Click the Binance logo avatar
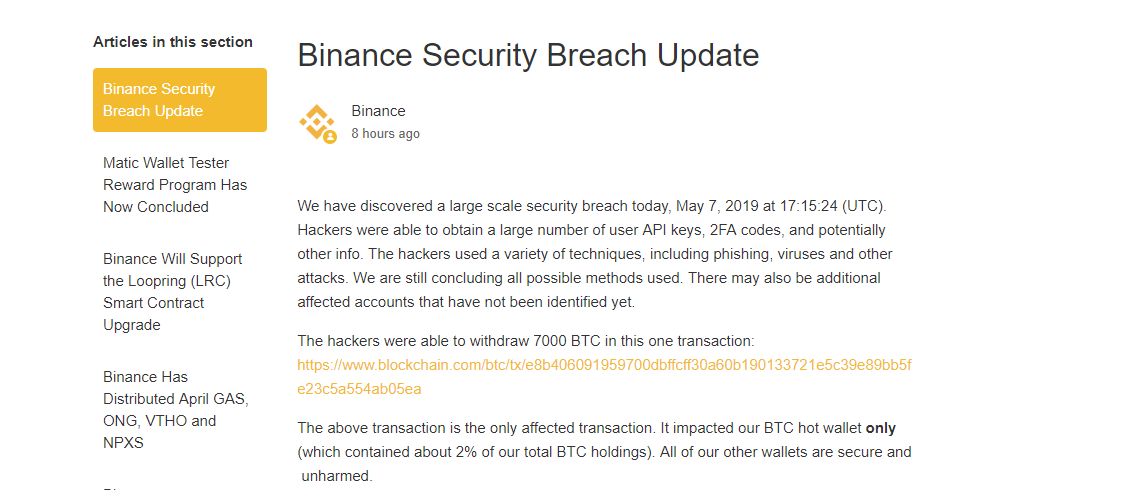1143x490 pixels. [x=317, y=122]
